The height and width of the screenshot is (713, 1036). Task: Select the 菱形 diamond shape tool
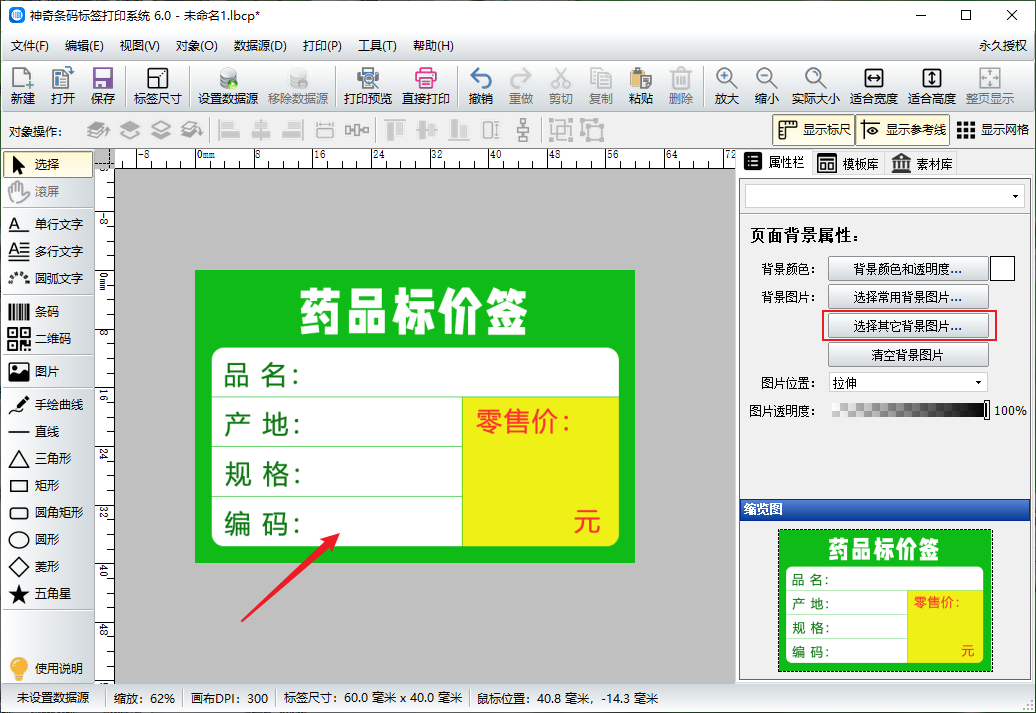(x=48, y=566)
